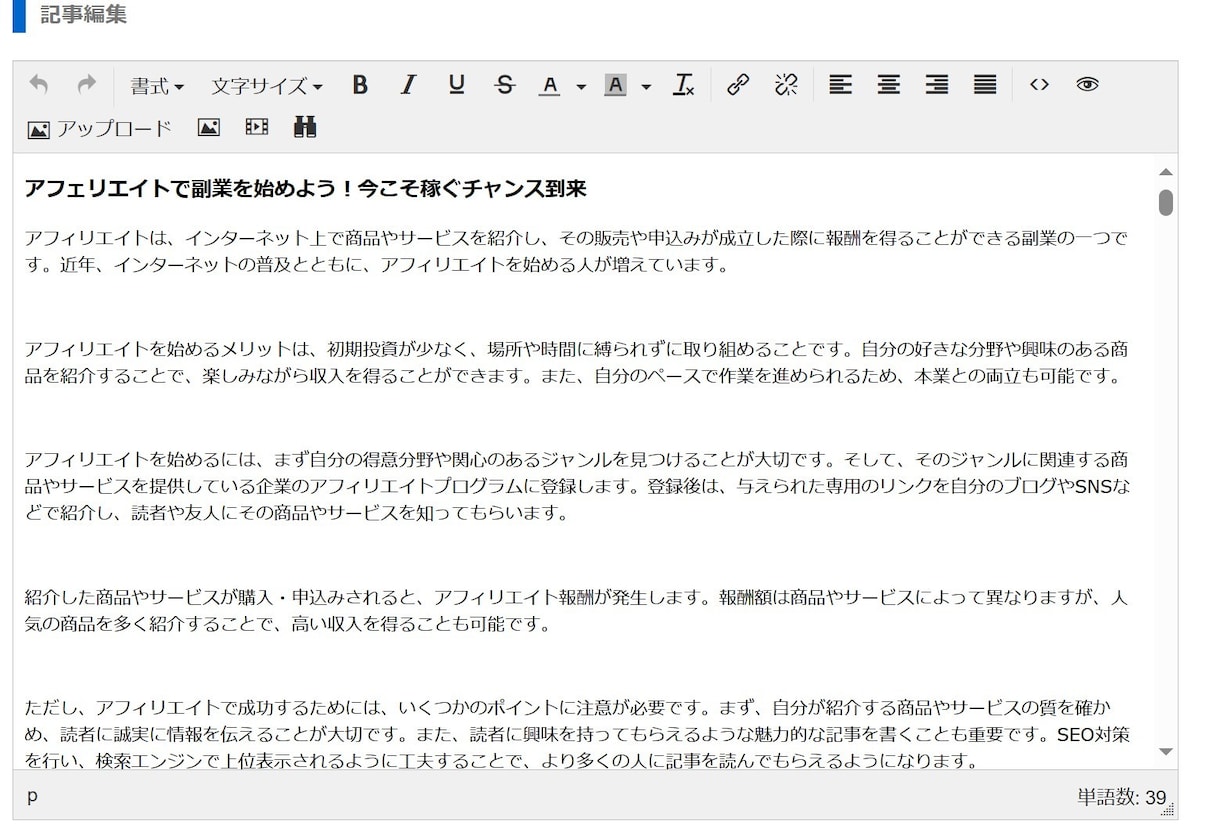
Task: Click the vertical scrollbar thumb
Action: (x=1165, y=202)
